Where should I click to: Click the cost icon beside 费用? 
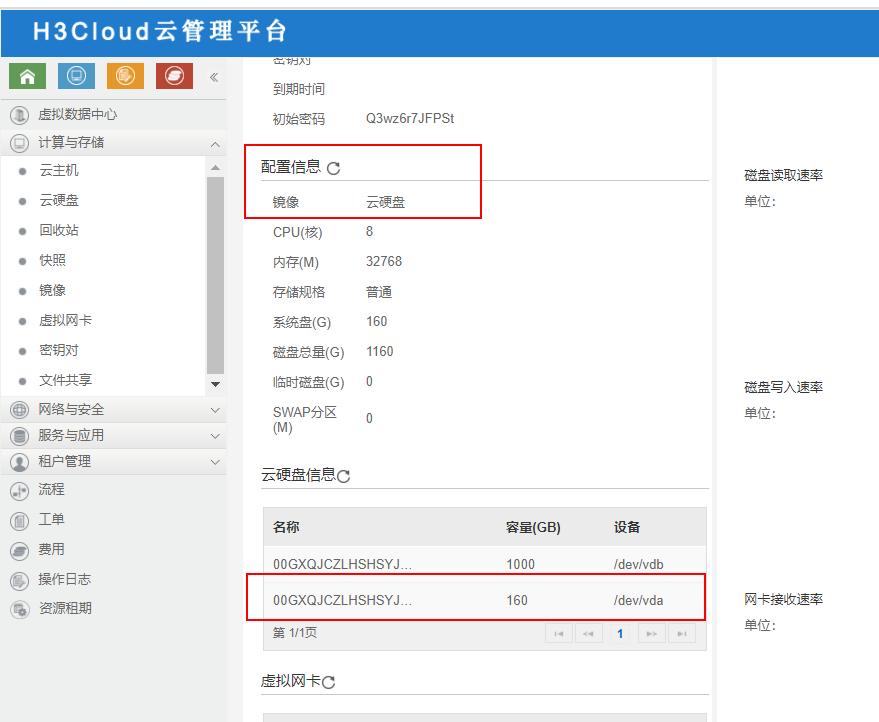click(20, 551)
